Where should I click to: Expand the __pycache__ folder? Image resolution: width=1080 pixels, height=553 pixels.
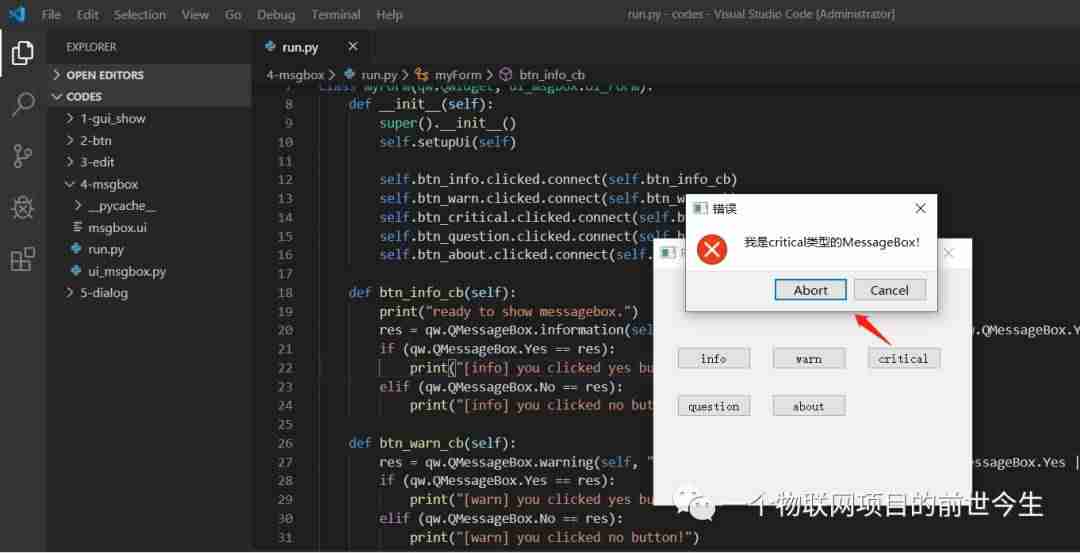(149, 206)
